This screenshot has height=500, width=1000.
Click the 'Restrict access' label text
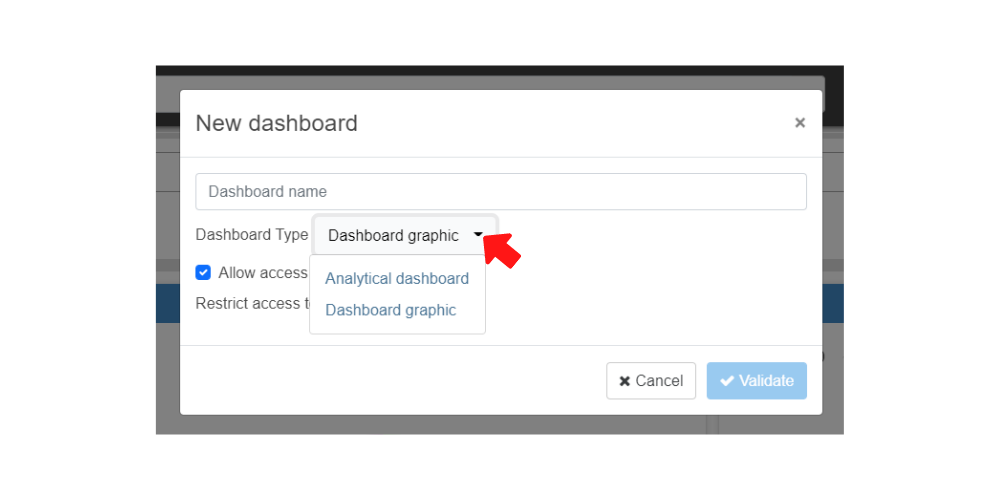coord(248,303)
